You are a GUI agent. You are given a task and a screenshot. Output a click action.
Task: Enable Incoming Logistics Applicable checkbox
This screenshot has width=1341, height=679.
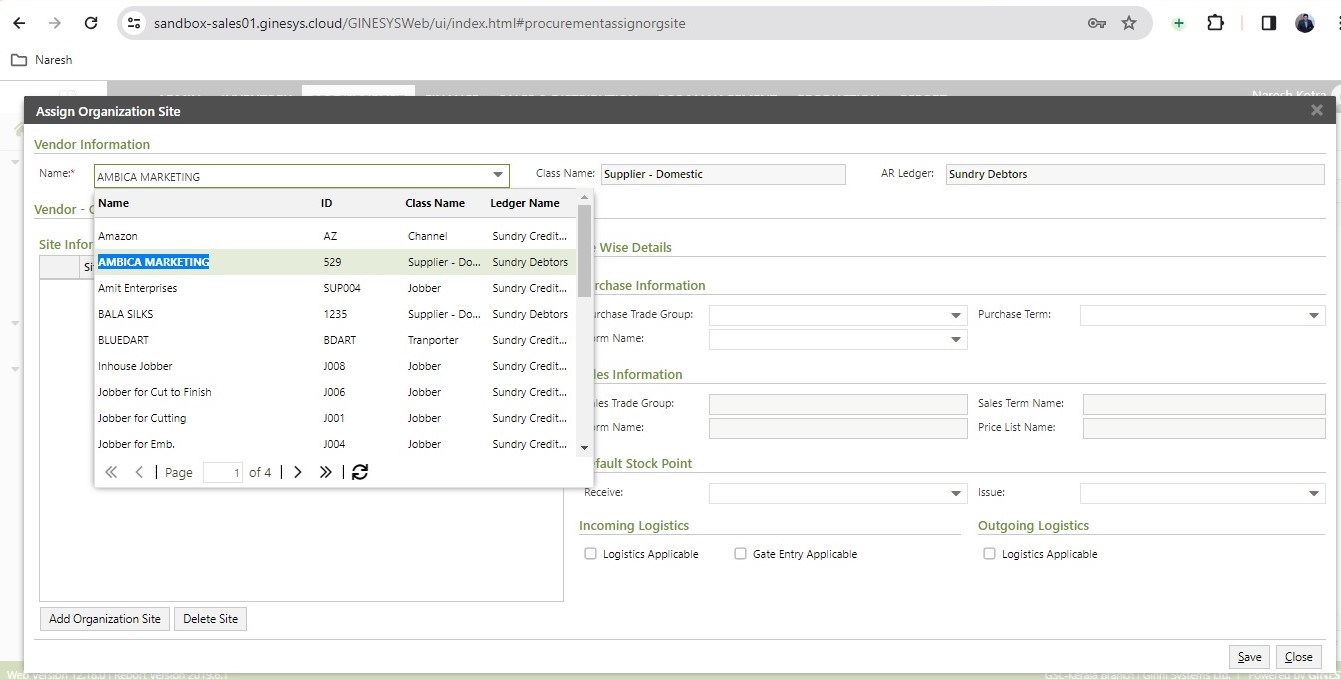pos(590,553)
